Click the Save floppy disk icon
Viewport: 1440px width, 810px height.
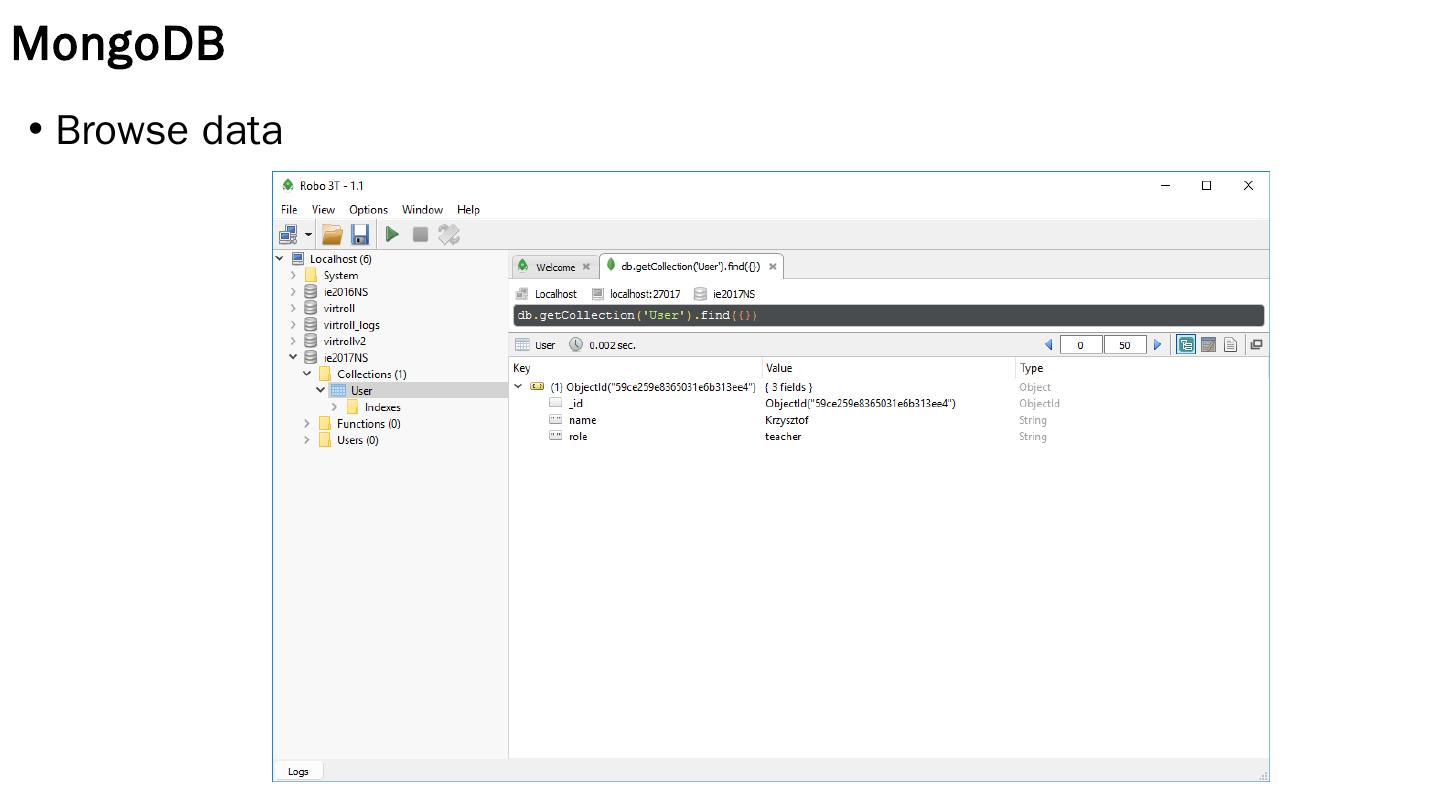(360, 234)
